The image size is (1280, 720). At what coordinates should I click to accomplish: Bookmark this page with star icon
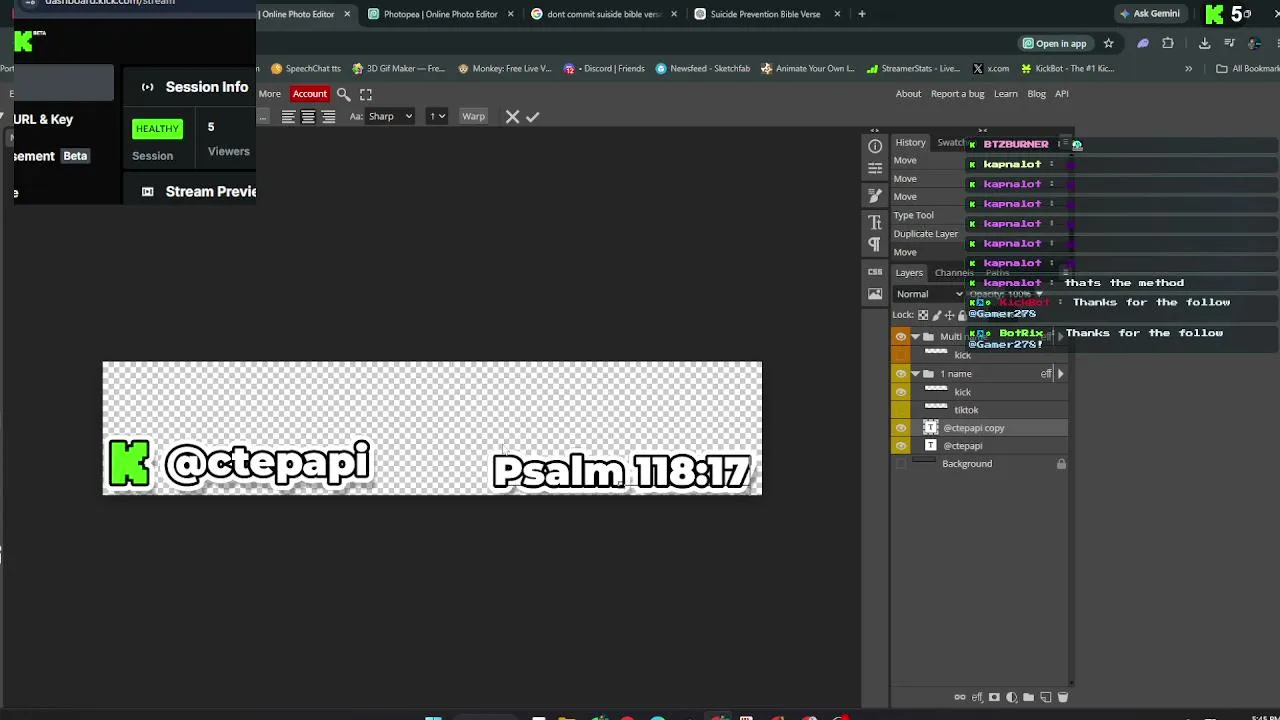1108,43
